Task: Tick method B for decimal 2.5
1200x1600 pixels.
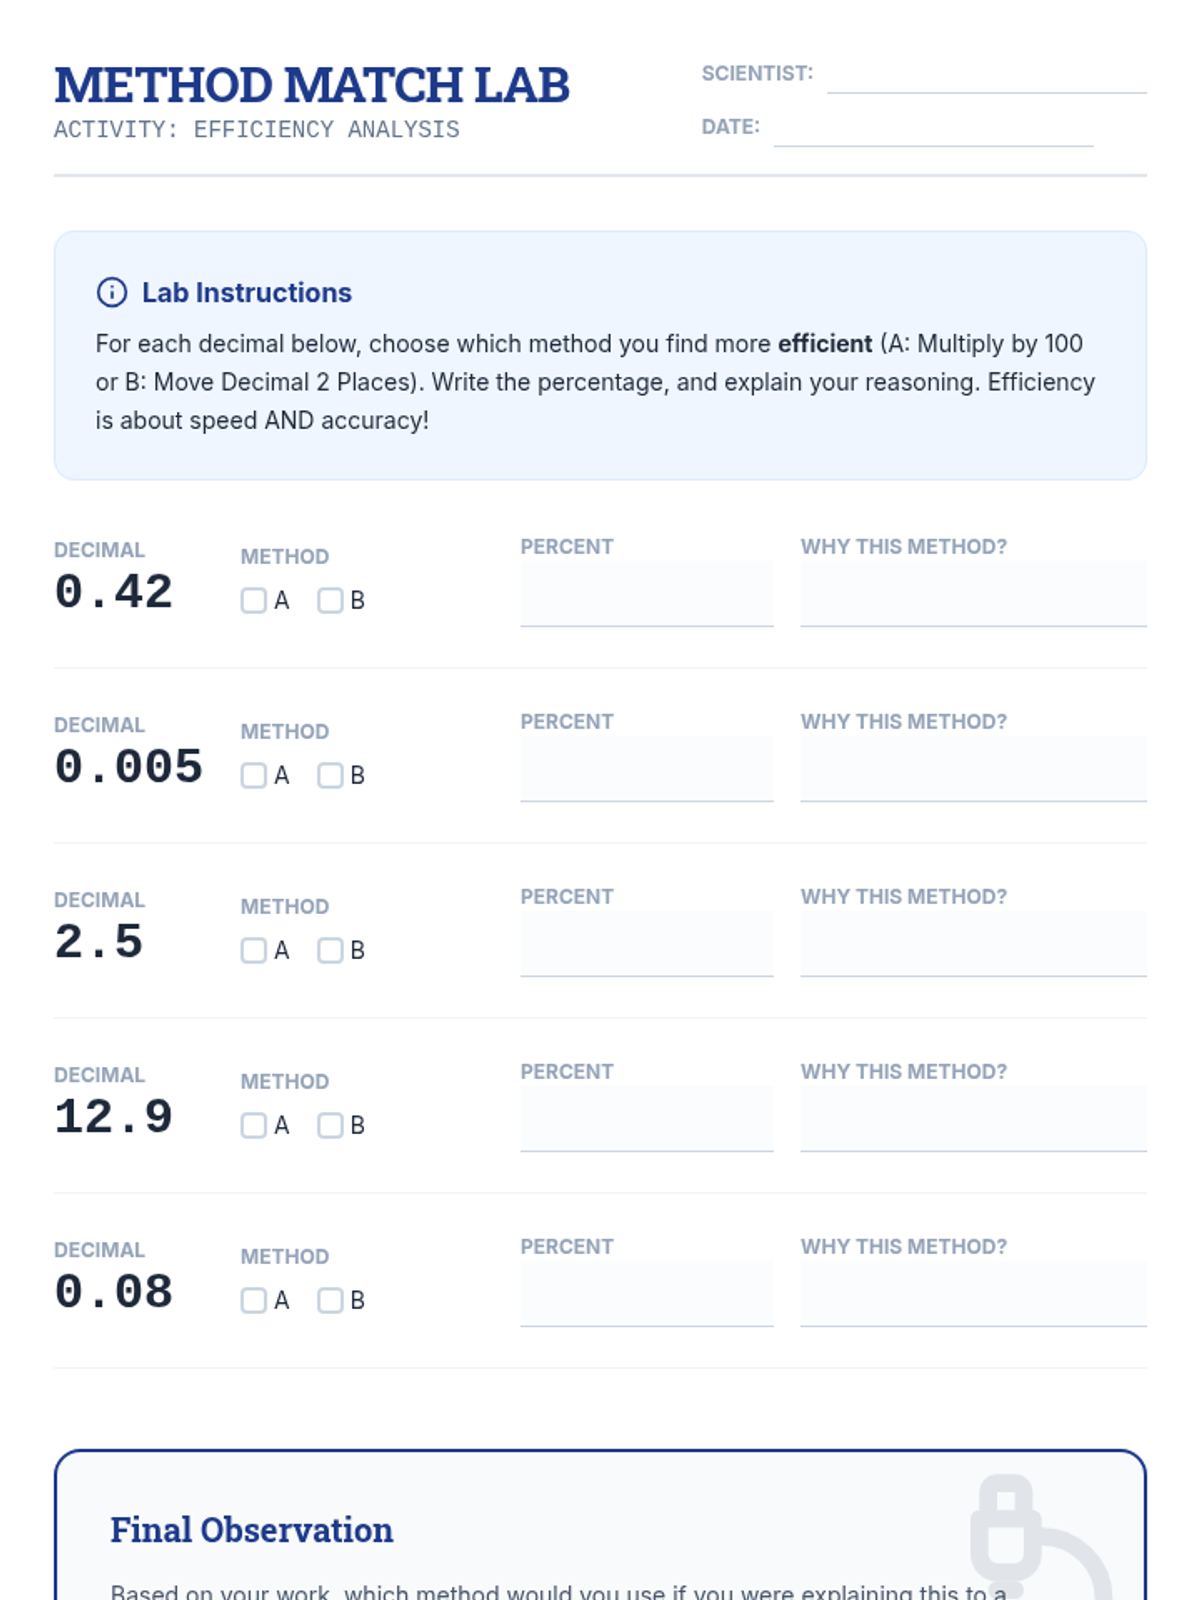Action: coord(330,950)
